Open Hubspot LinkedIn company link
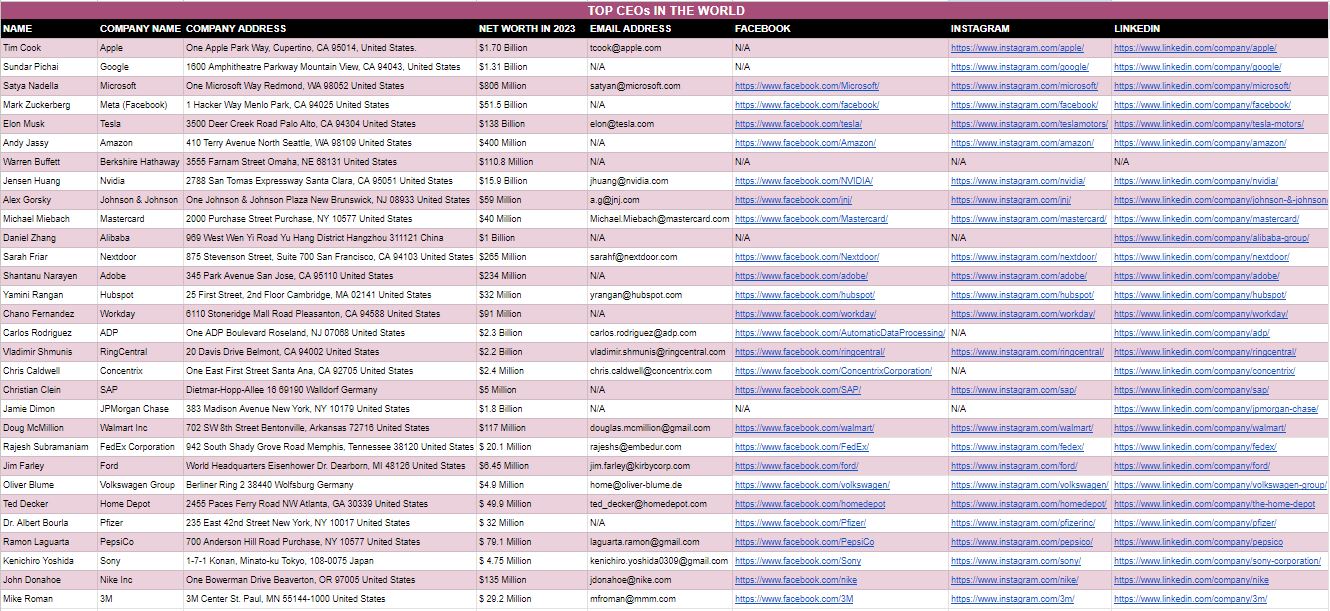The width and height of the screenshot is (1330, 611). pyautogui.click(x=1200, y=295)
